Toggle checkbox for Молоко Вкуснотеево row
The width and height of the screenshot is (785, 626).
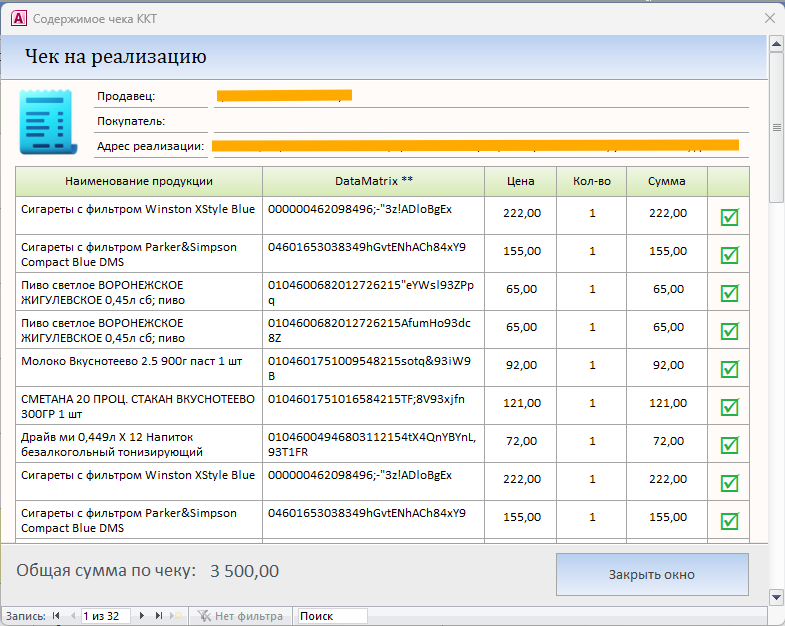click(729, 369)
